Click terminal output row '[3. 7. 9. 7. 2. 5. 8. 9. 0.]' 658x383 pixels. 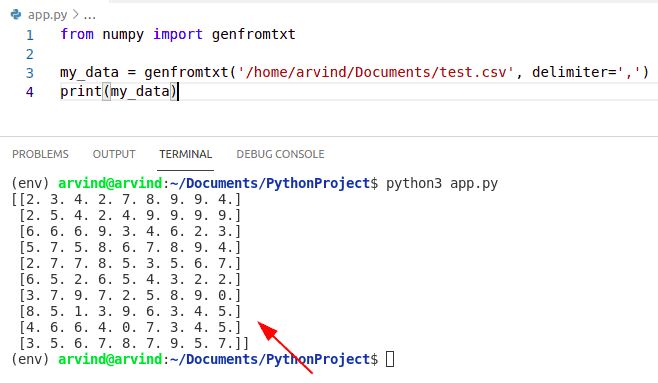coord(130,295)
